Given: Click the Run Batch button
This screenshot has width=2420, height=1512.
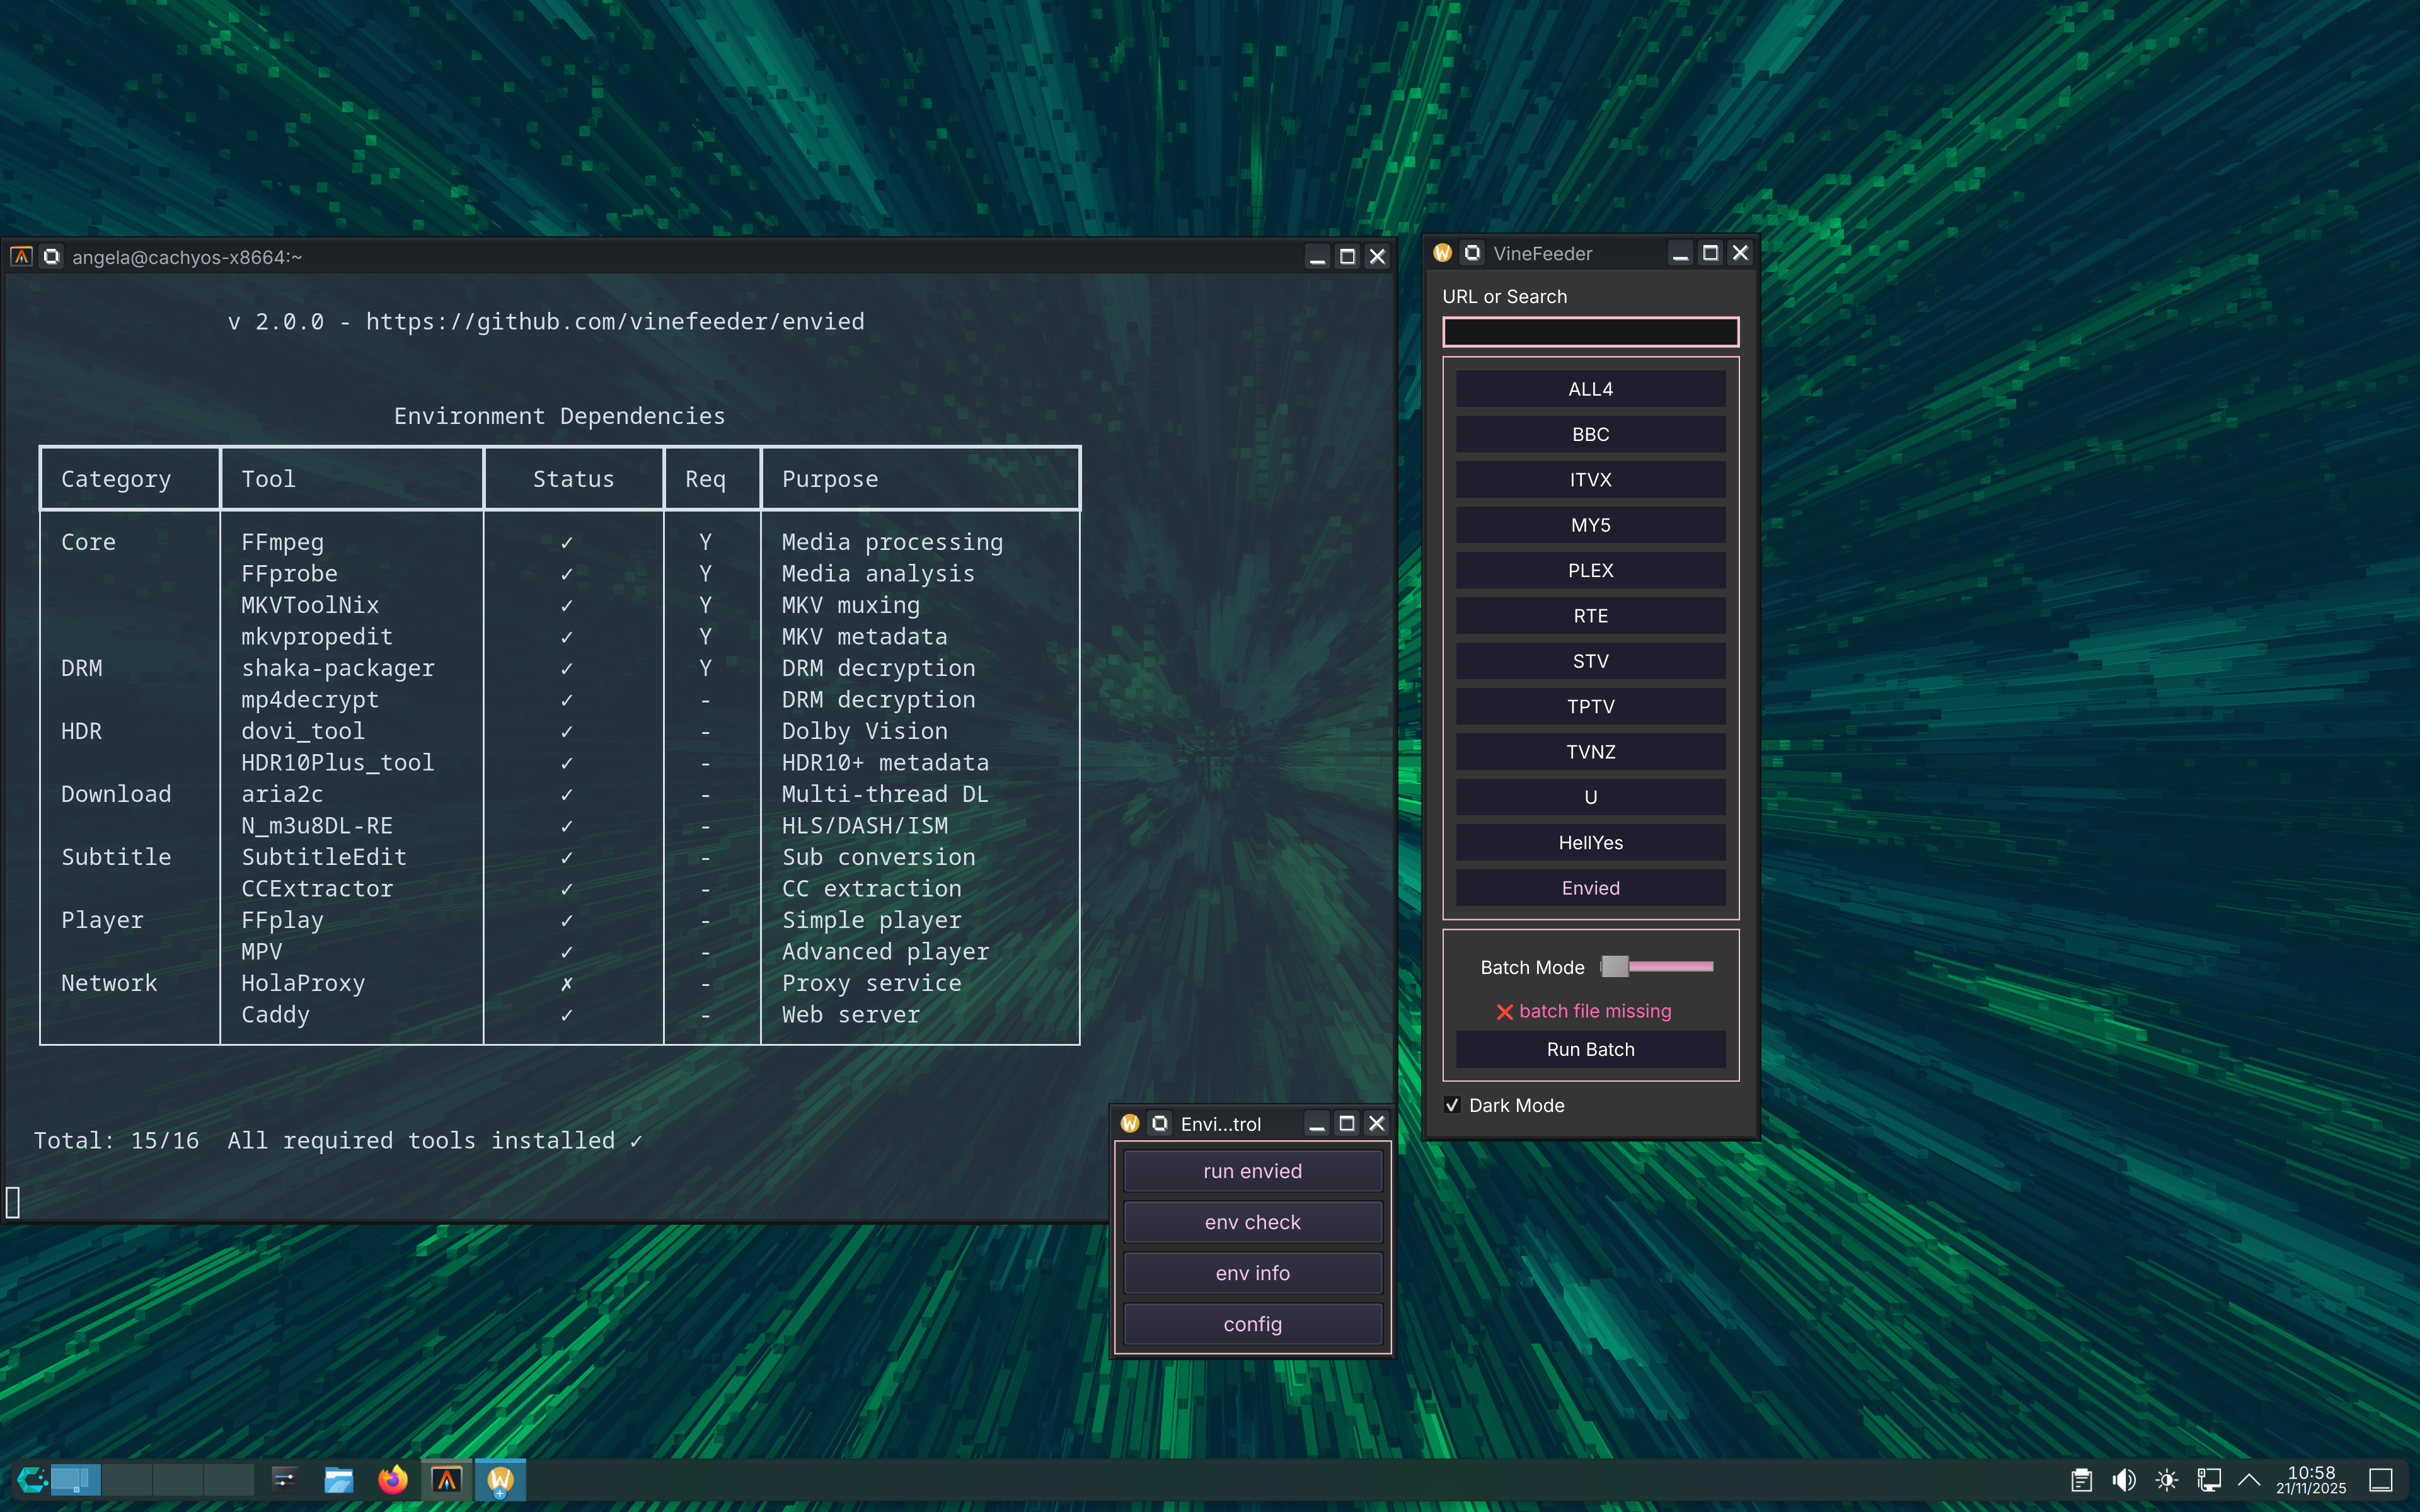Looking at the screenshot, I should 1590,1049.
